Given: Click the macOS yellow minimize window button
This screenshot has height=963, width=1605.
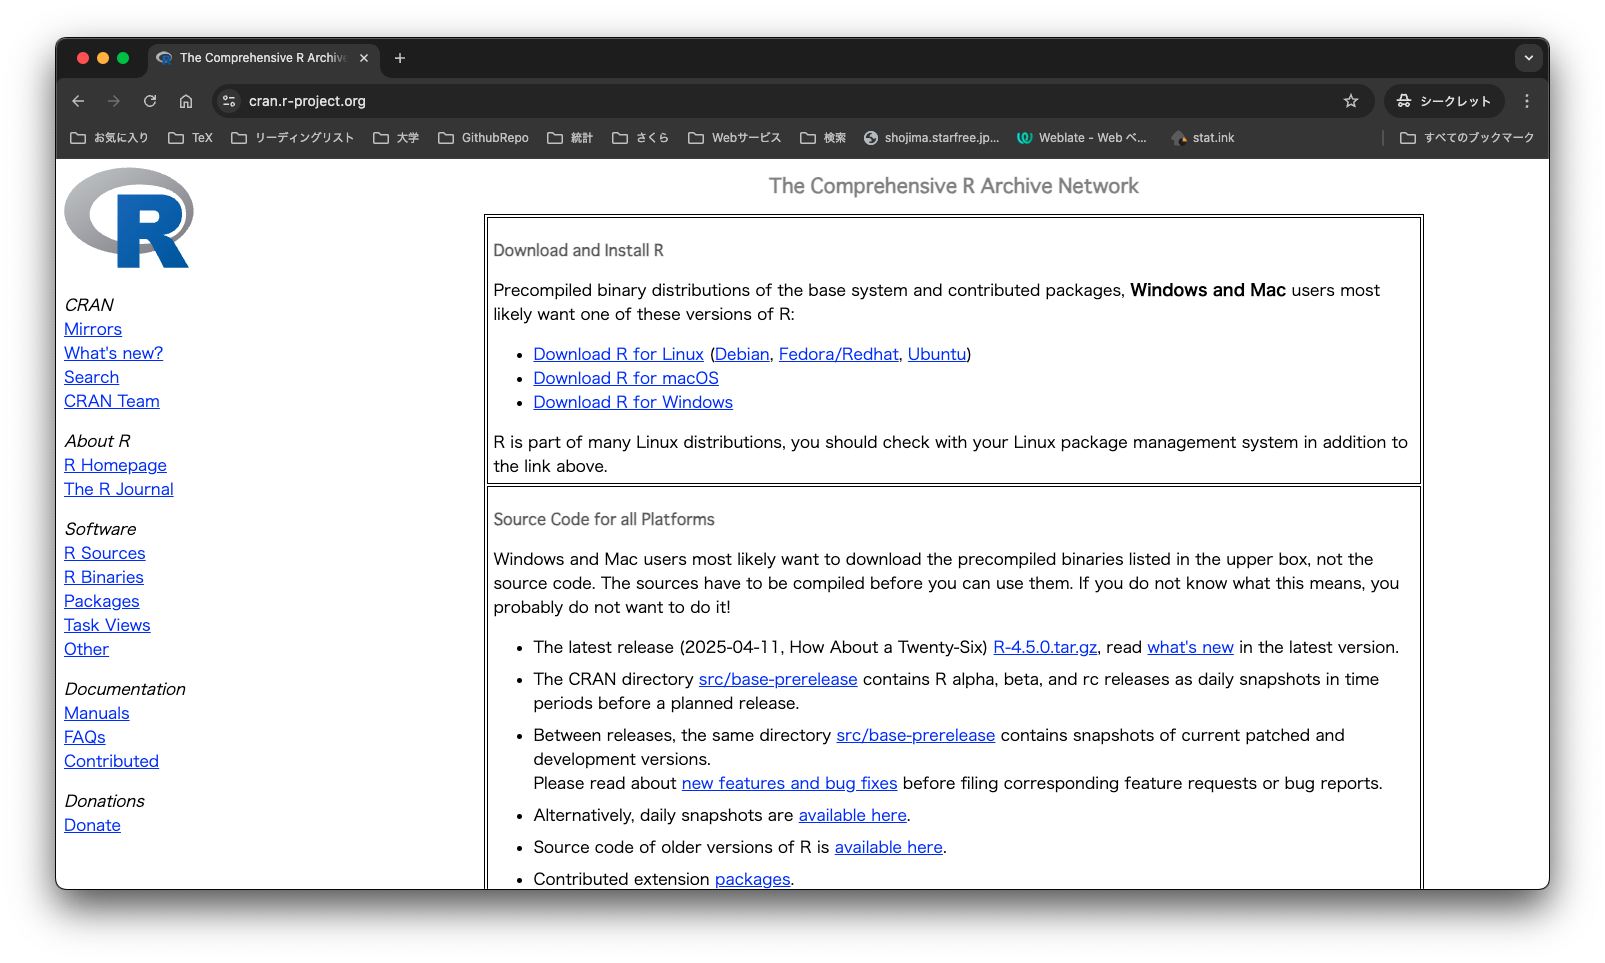Looking at the screenshot, I should [x=103, y=58].
